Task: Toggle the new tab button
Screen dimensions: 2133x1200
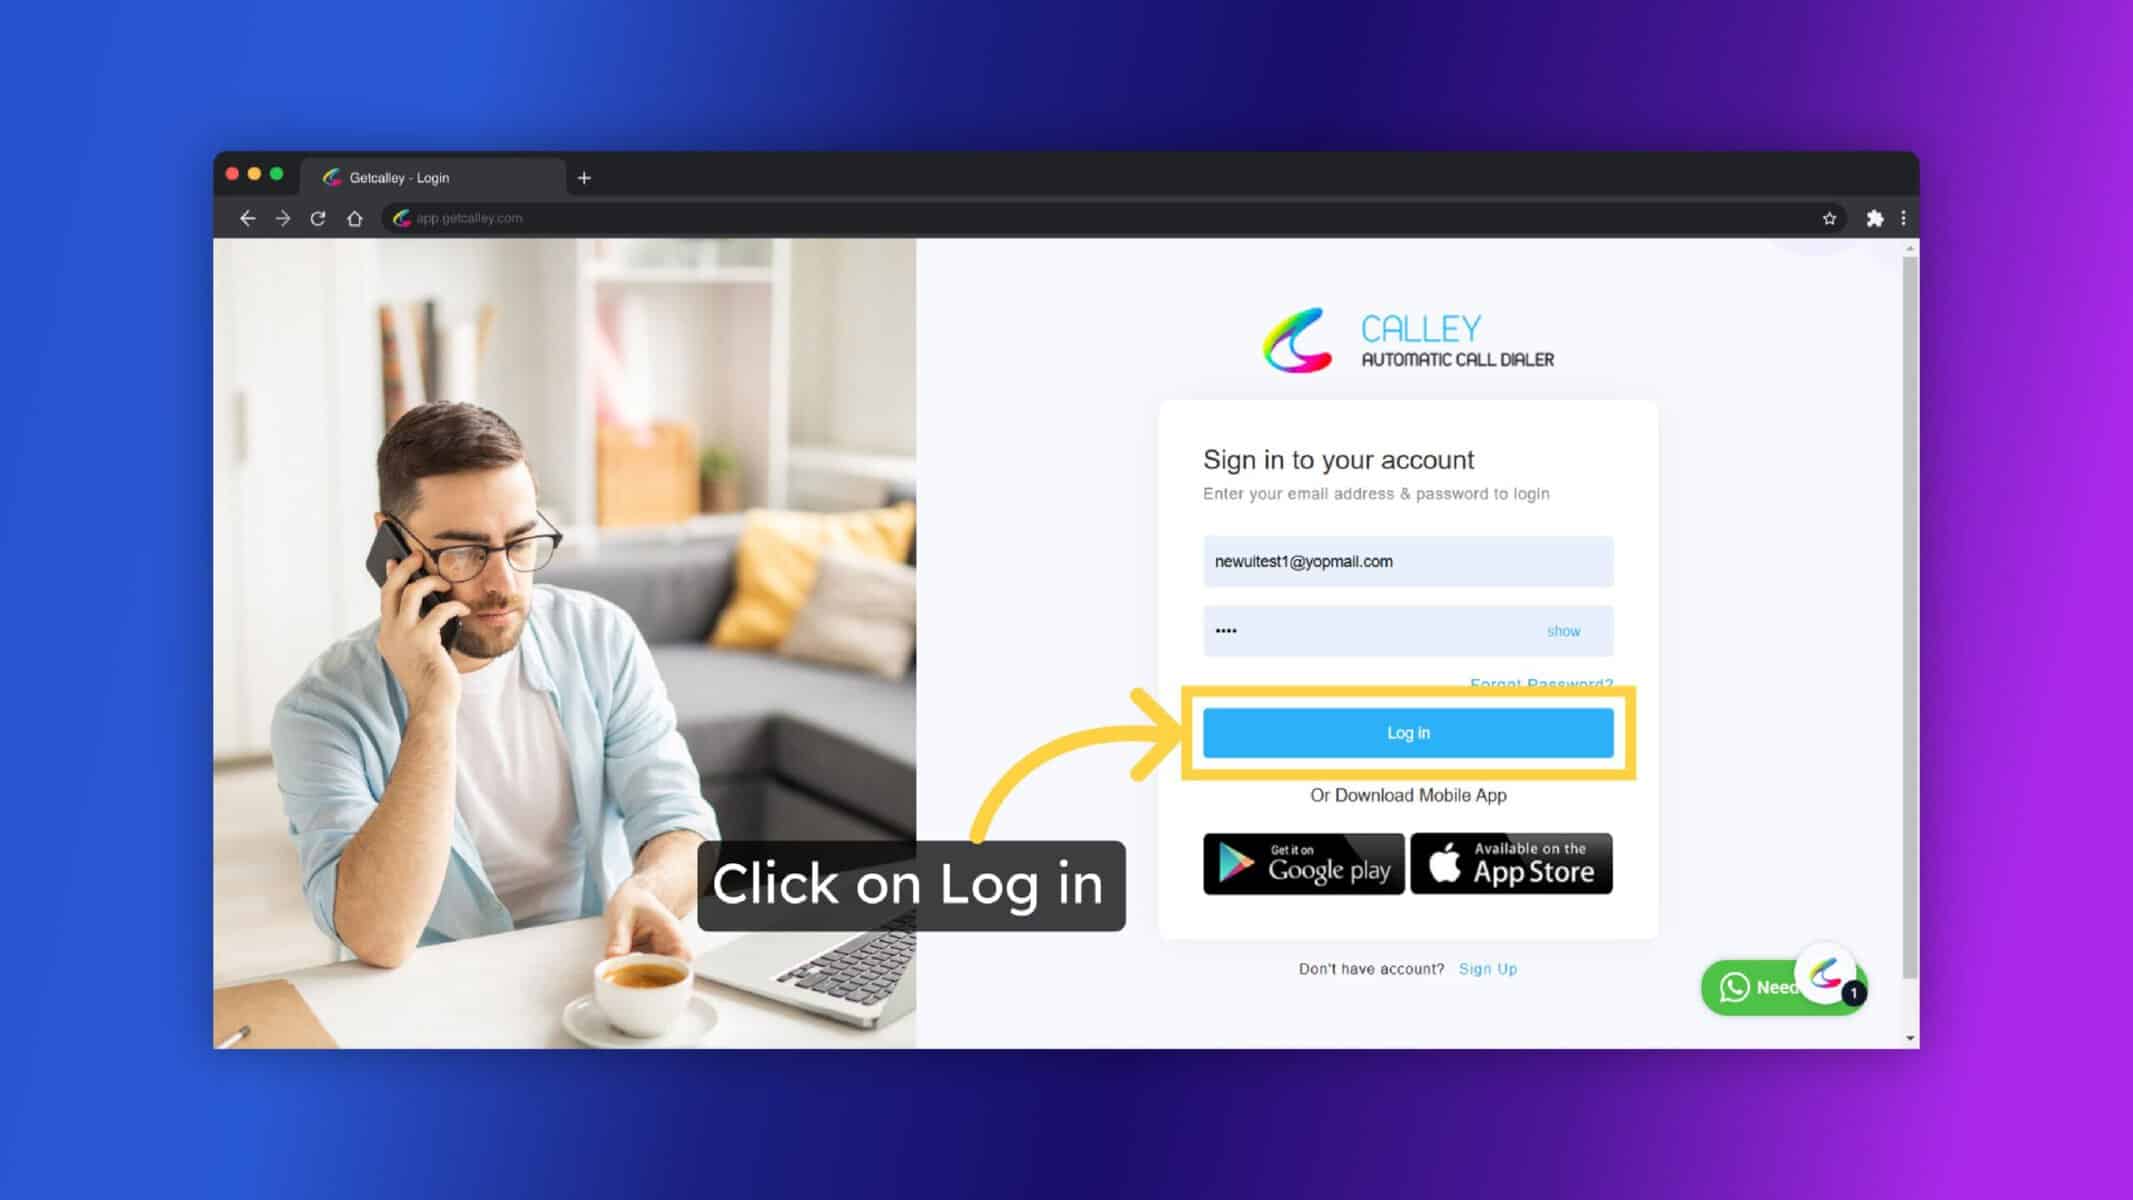Action: click(x=585, y=176)
